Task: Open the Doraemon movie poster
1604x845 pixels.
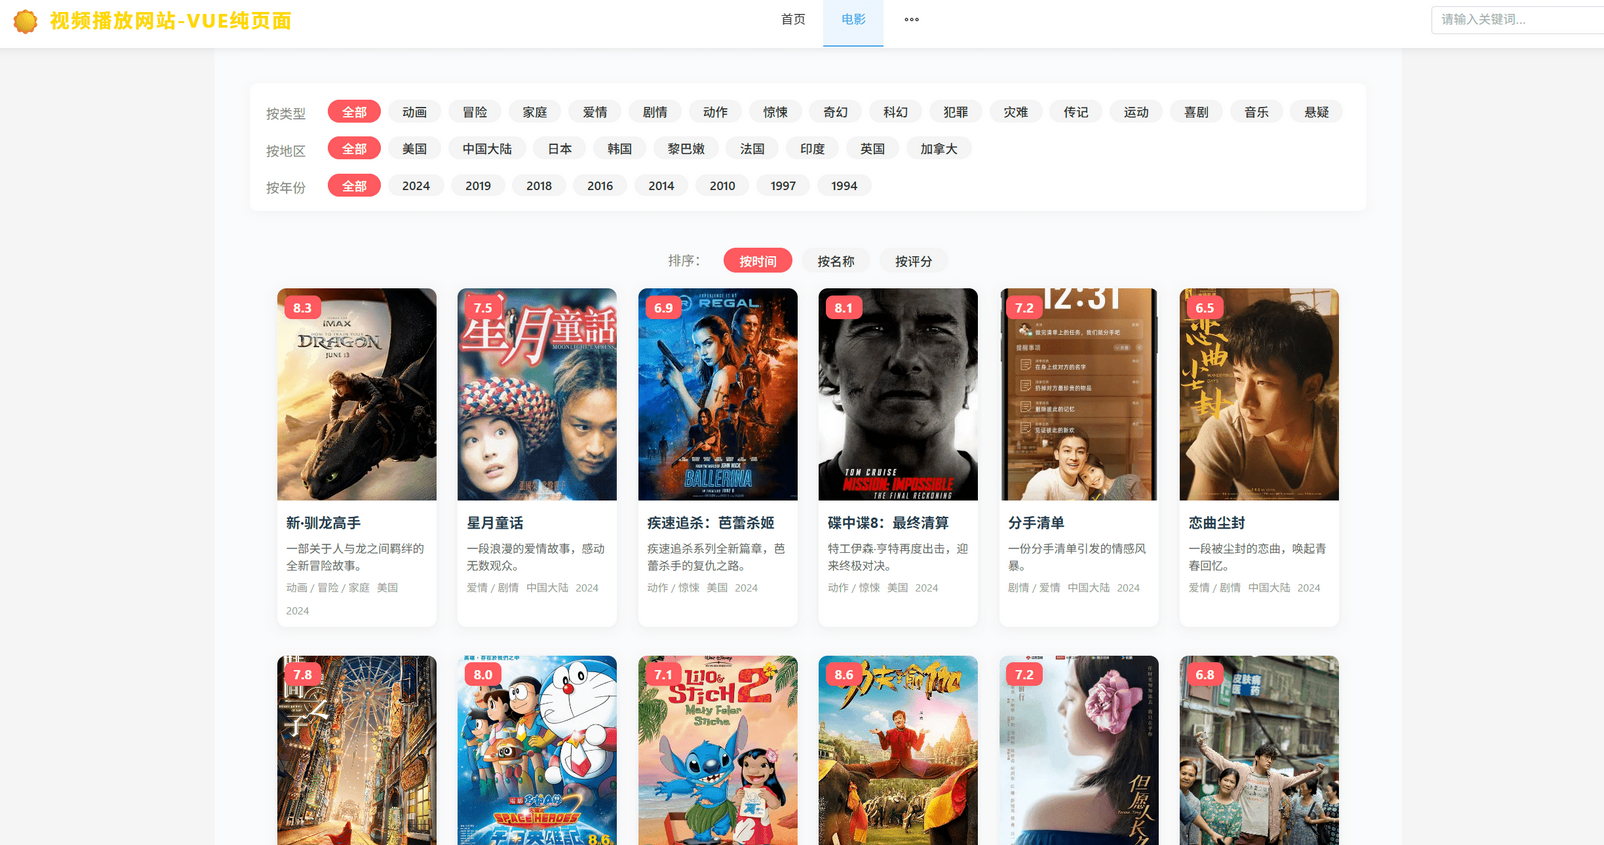Action: point(537,750)
